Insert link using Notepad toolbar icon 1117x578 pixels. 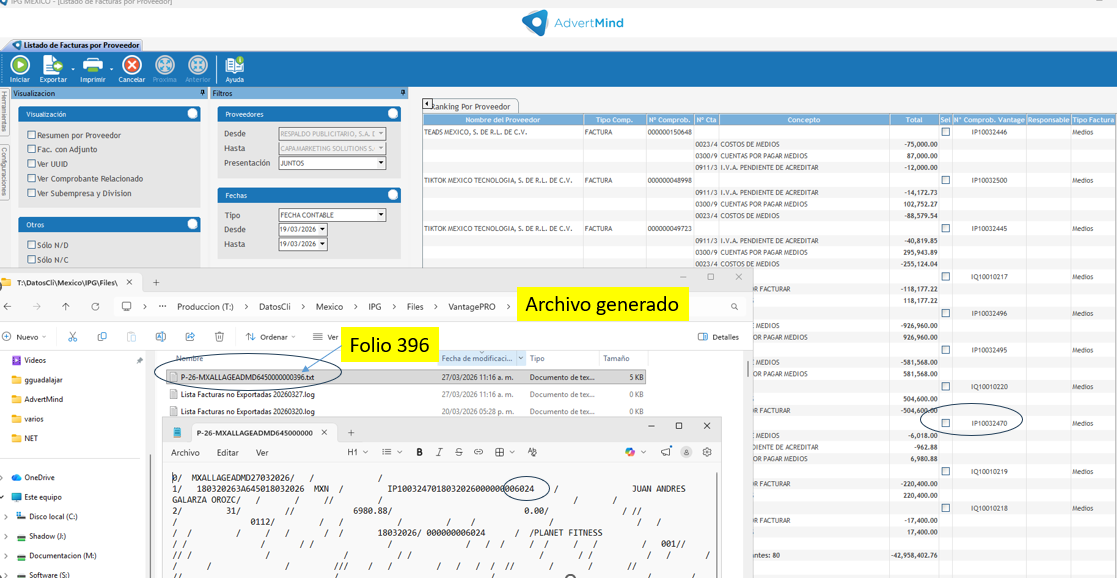click(479, 452)
